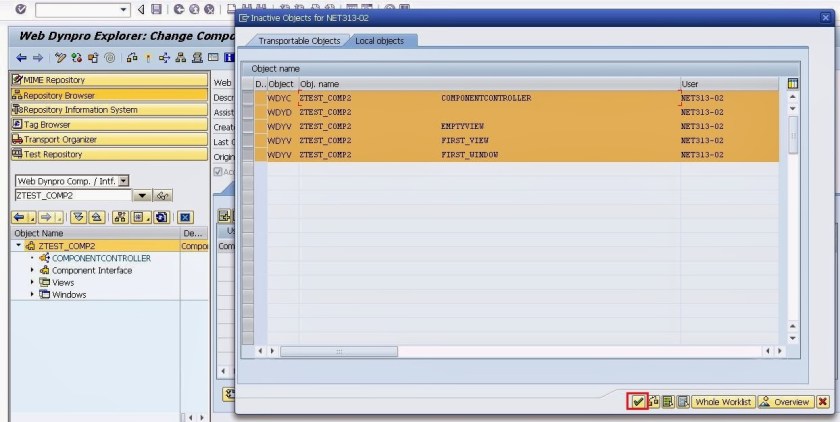Open the MIME Repository panel
The image size is (840, 422).
[x=109, y=80]
